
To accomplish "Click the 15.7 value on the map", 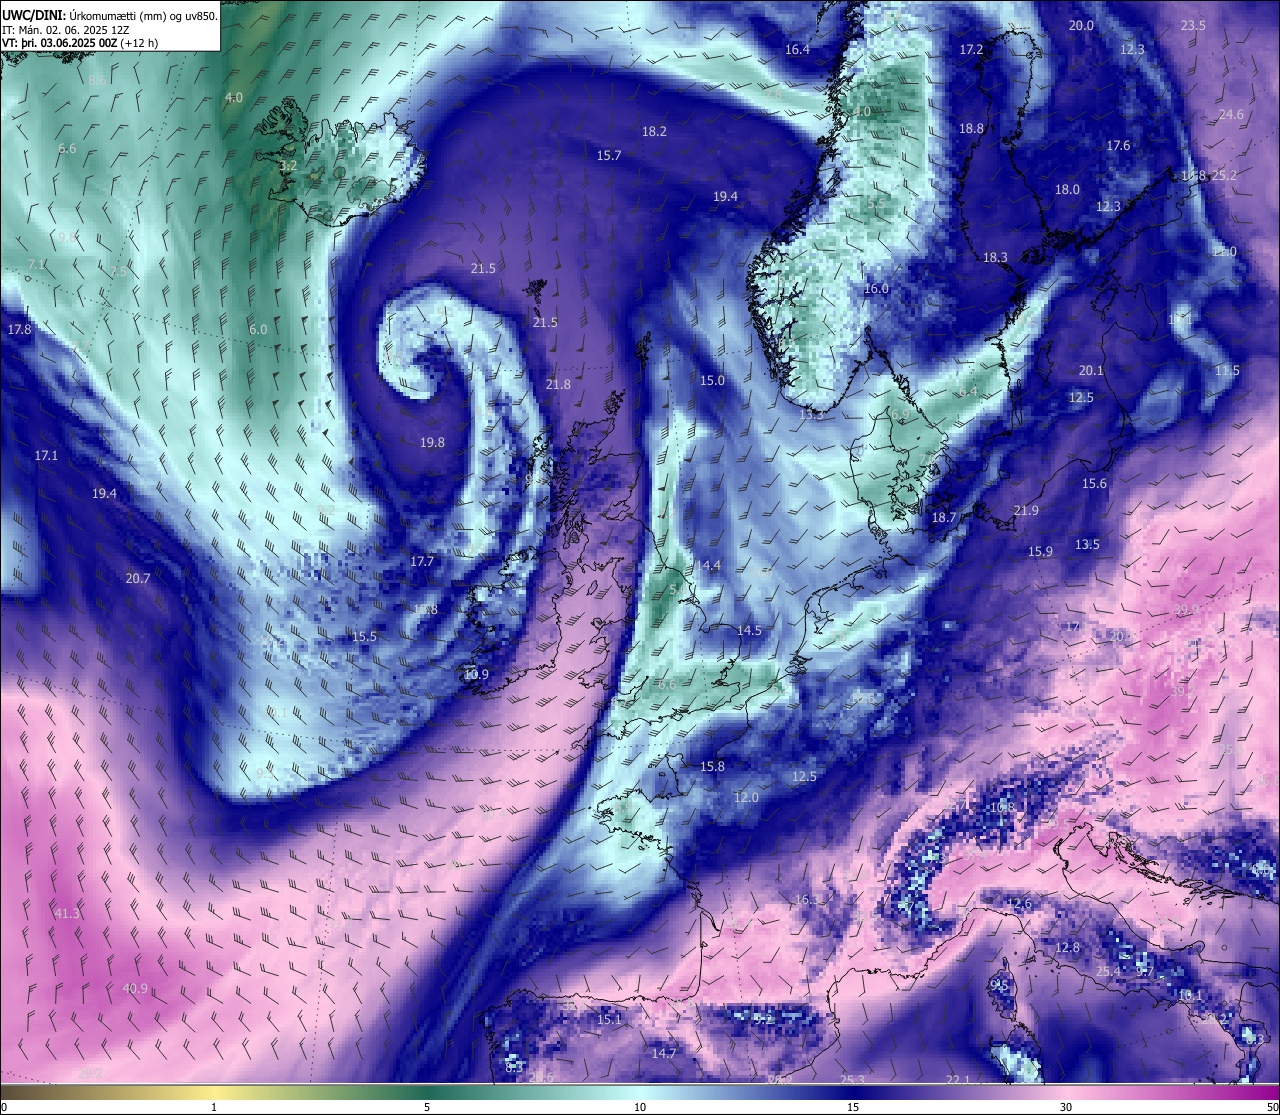I will (x=609, y=155).
